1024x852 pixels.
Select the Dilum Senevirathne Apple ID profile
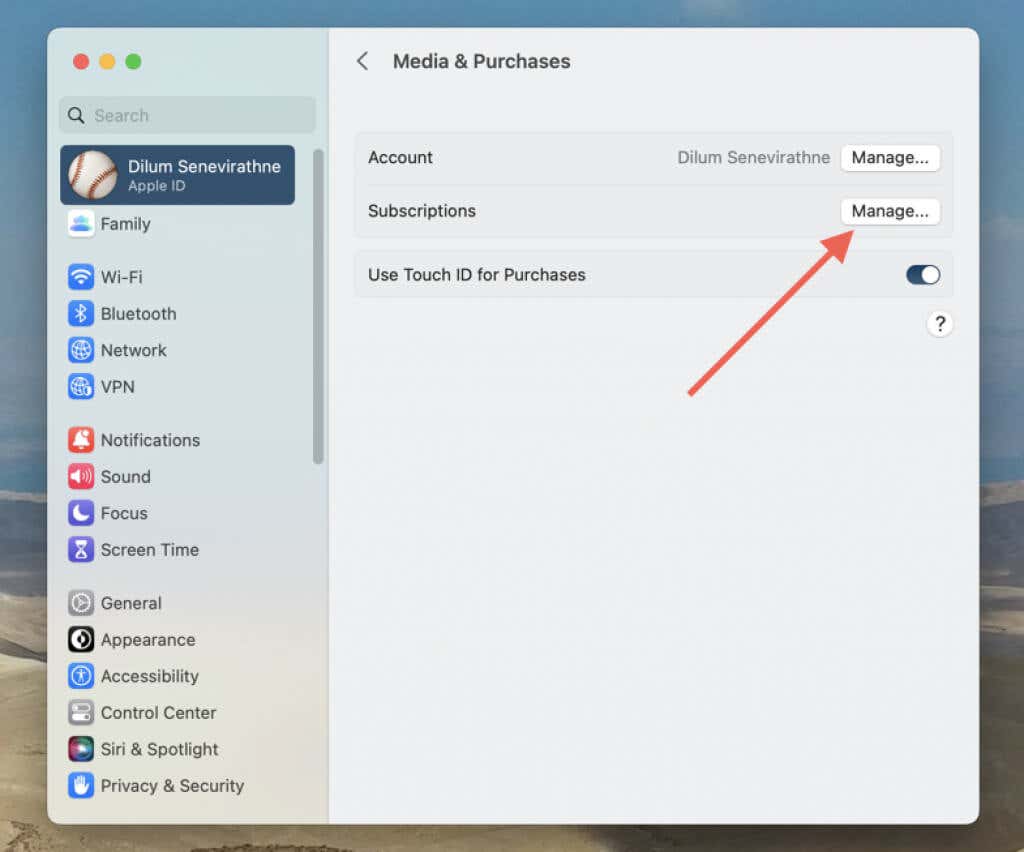pyautogui.click(x=178, y=175)
